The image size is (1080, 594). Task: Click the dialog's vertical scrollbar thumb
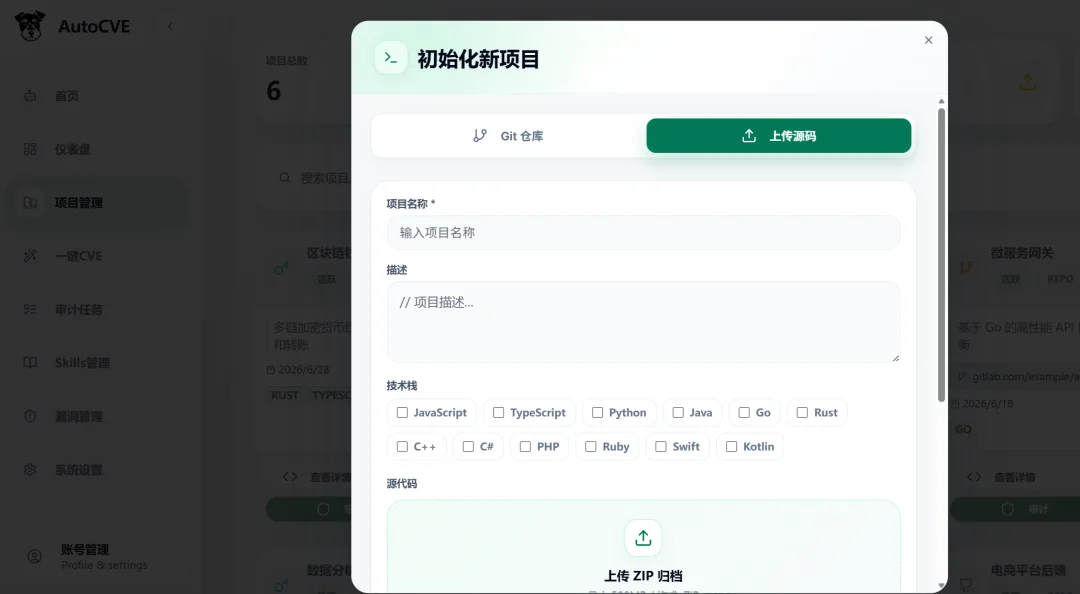point(942,255)
